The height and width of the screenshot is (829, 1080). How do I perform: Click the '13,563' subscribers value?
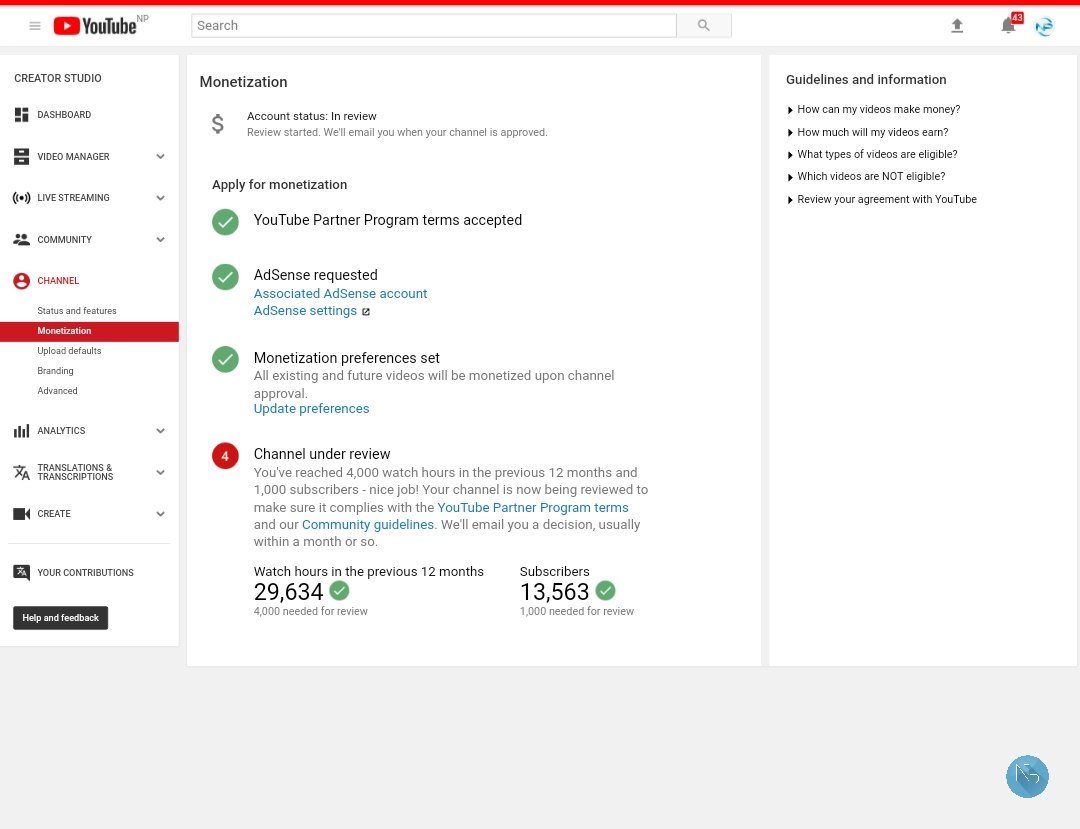(x=554, y=591)
